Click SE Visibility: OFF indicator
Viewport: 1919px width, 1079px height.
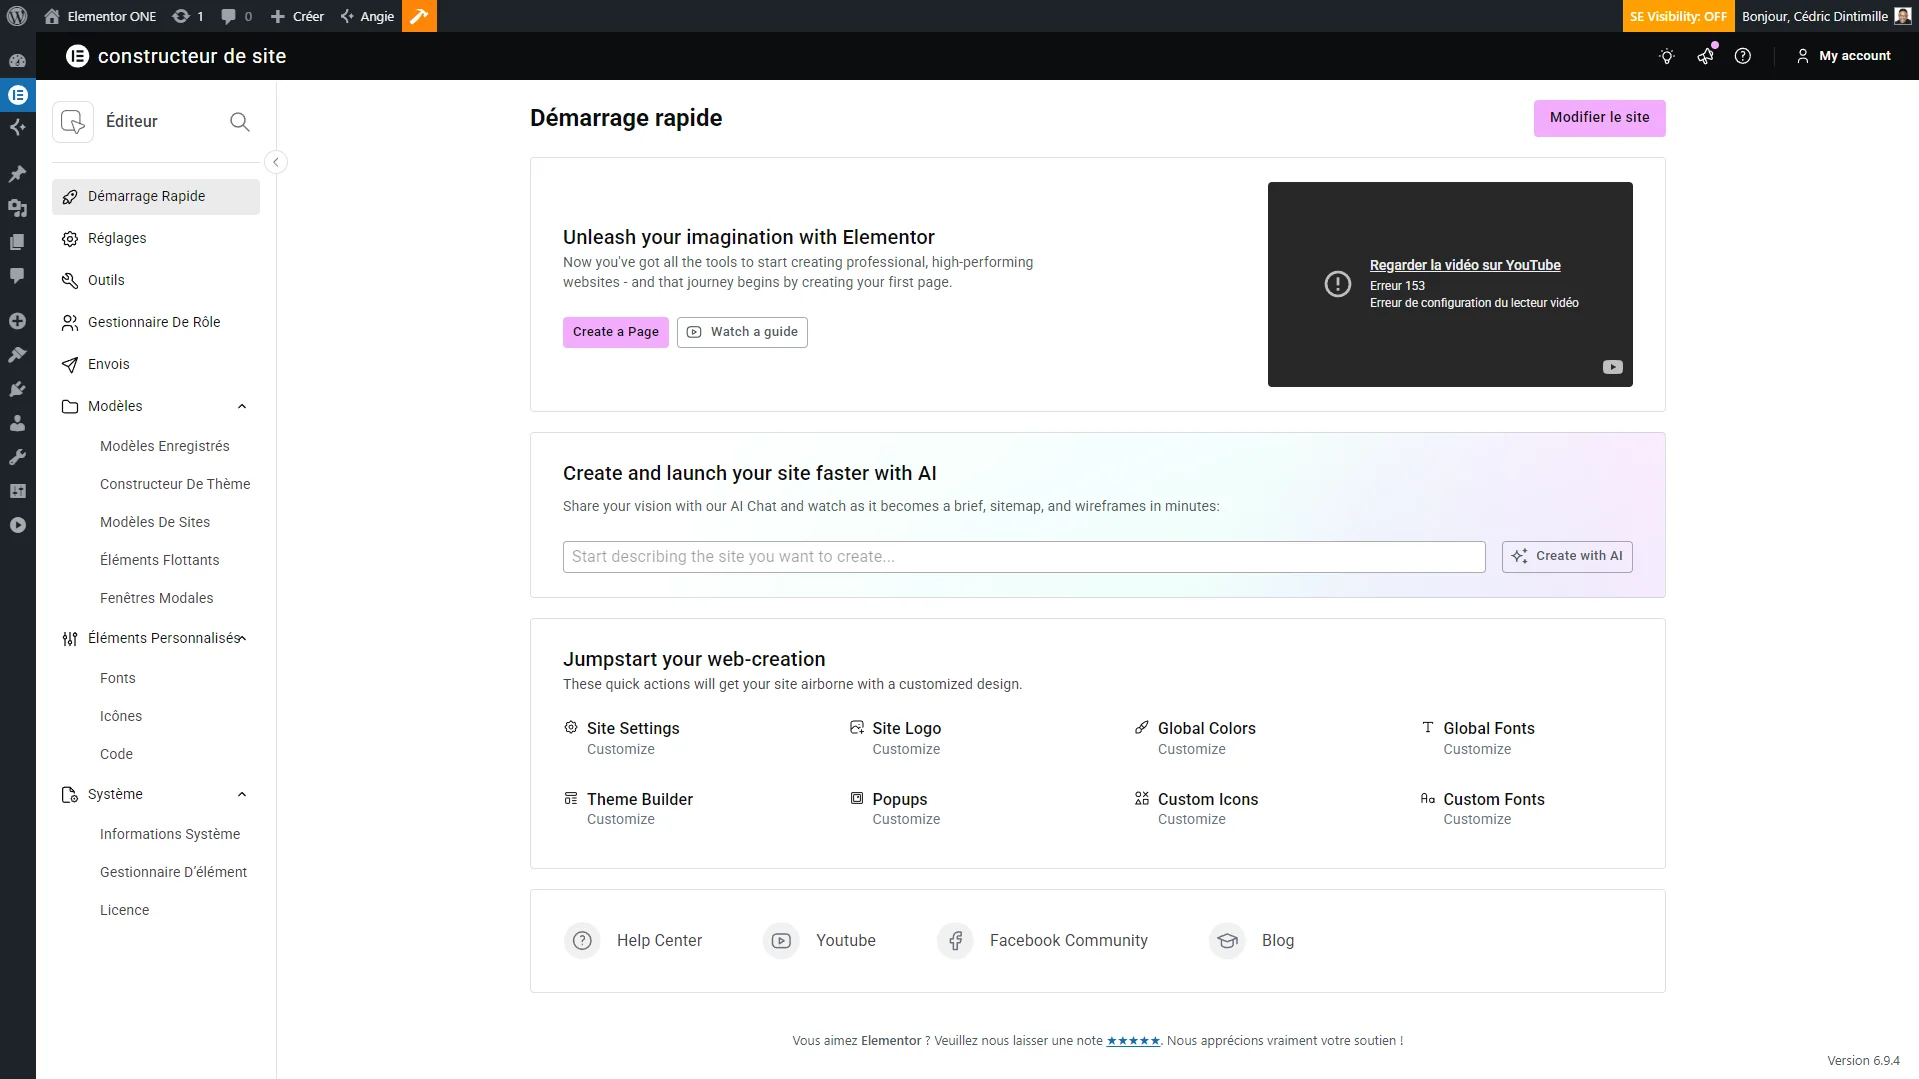(1678, 16)
